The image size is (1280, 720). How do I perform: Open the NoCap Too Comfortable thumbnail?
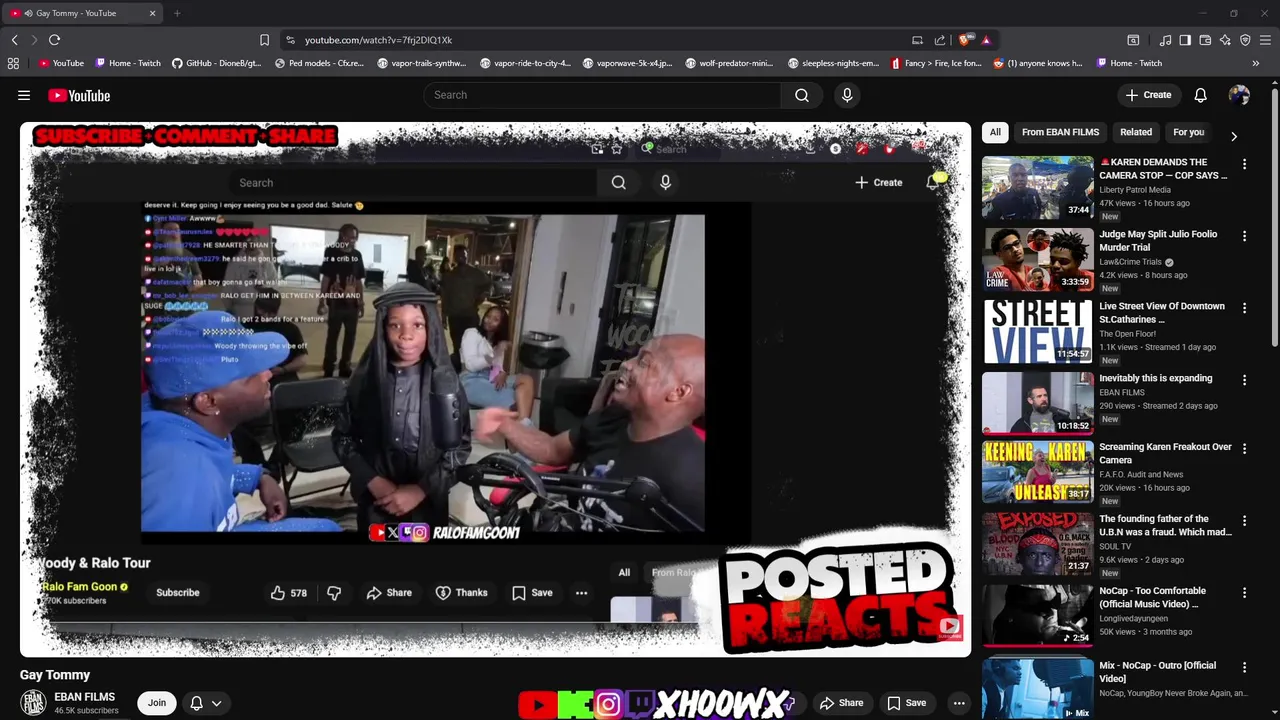(1038, 616)
